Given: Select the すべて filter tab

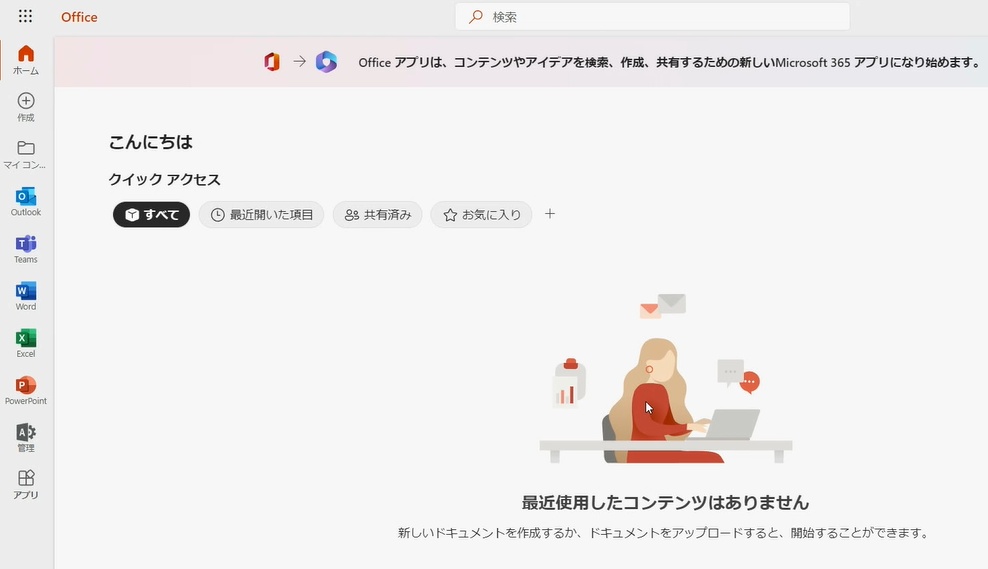Looking at the screenshot, I should tap(151, 215).
